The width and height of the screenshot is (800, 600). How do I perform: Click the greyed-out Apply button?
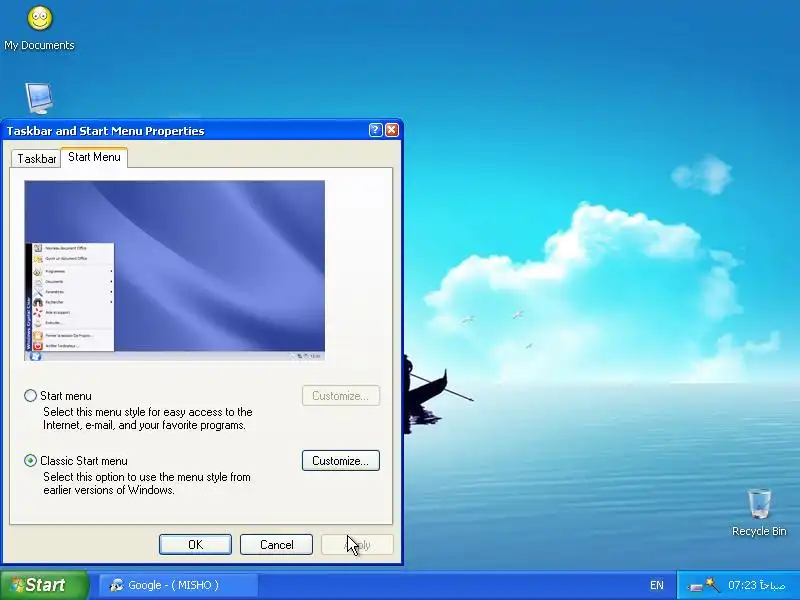coord(357,544)
